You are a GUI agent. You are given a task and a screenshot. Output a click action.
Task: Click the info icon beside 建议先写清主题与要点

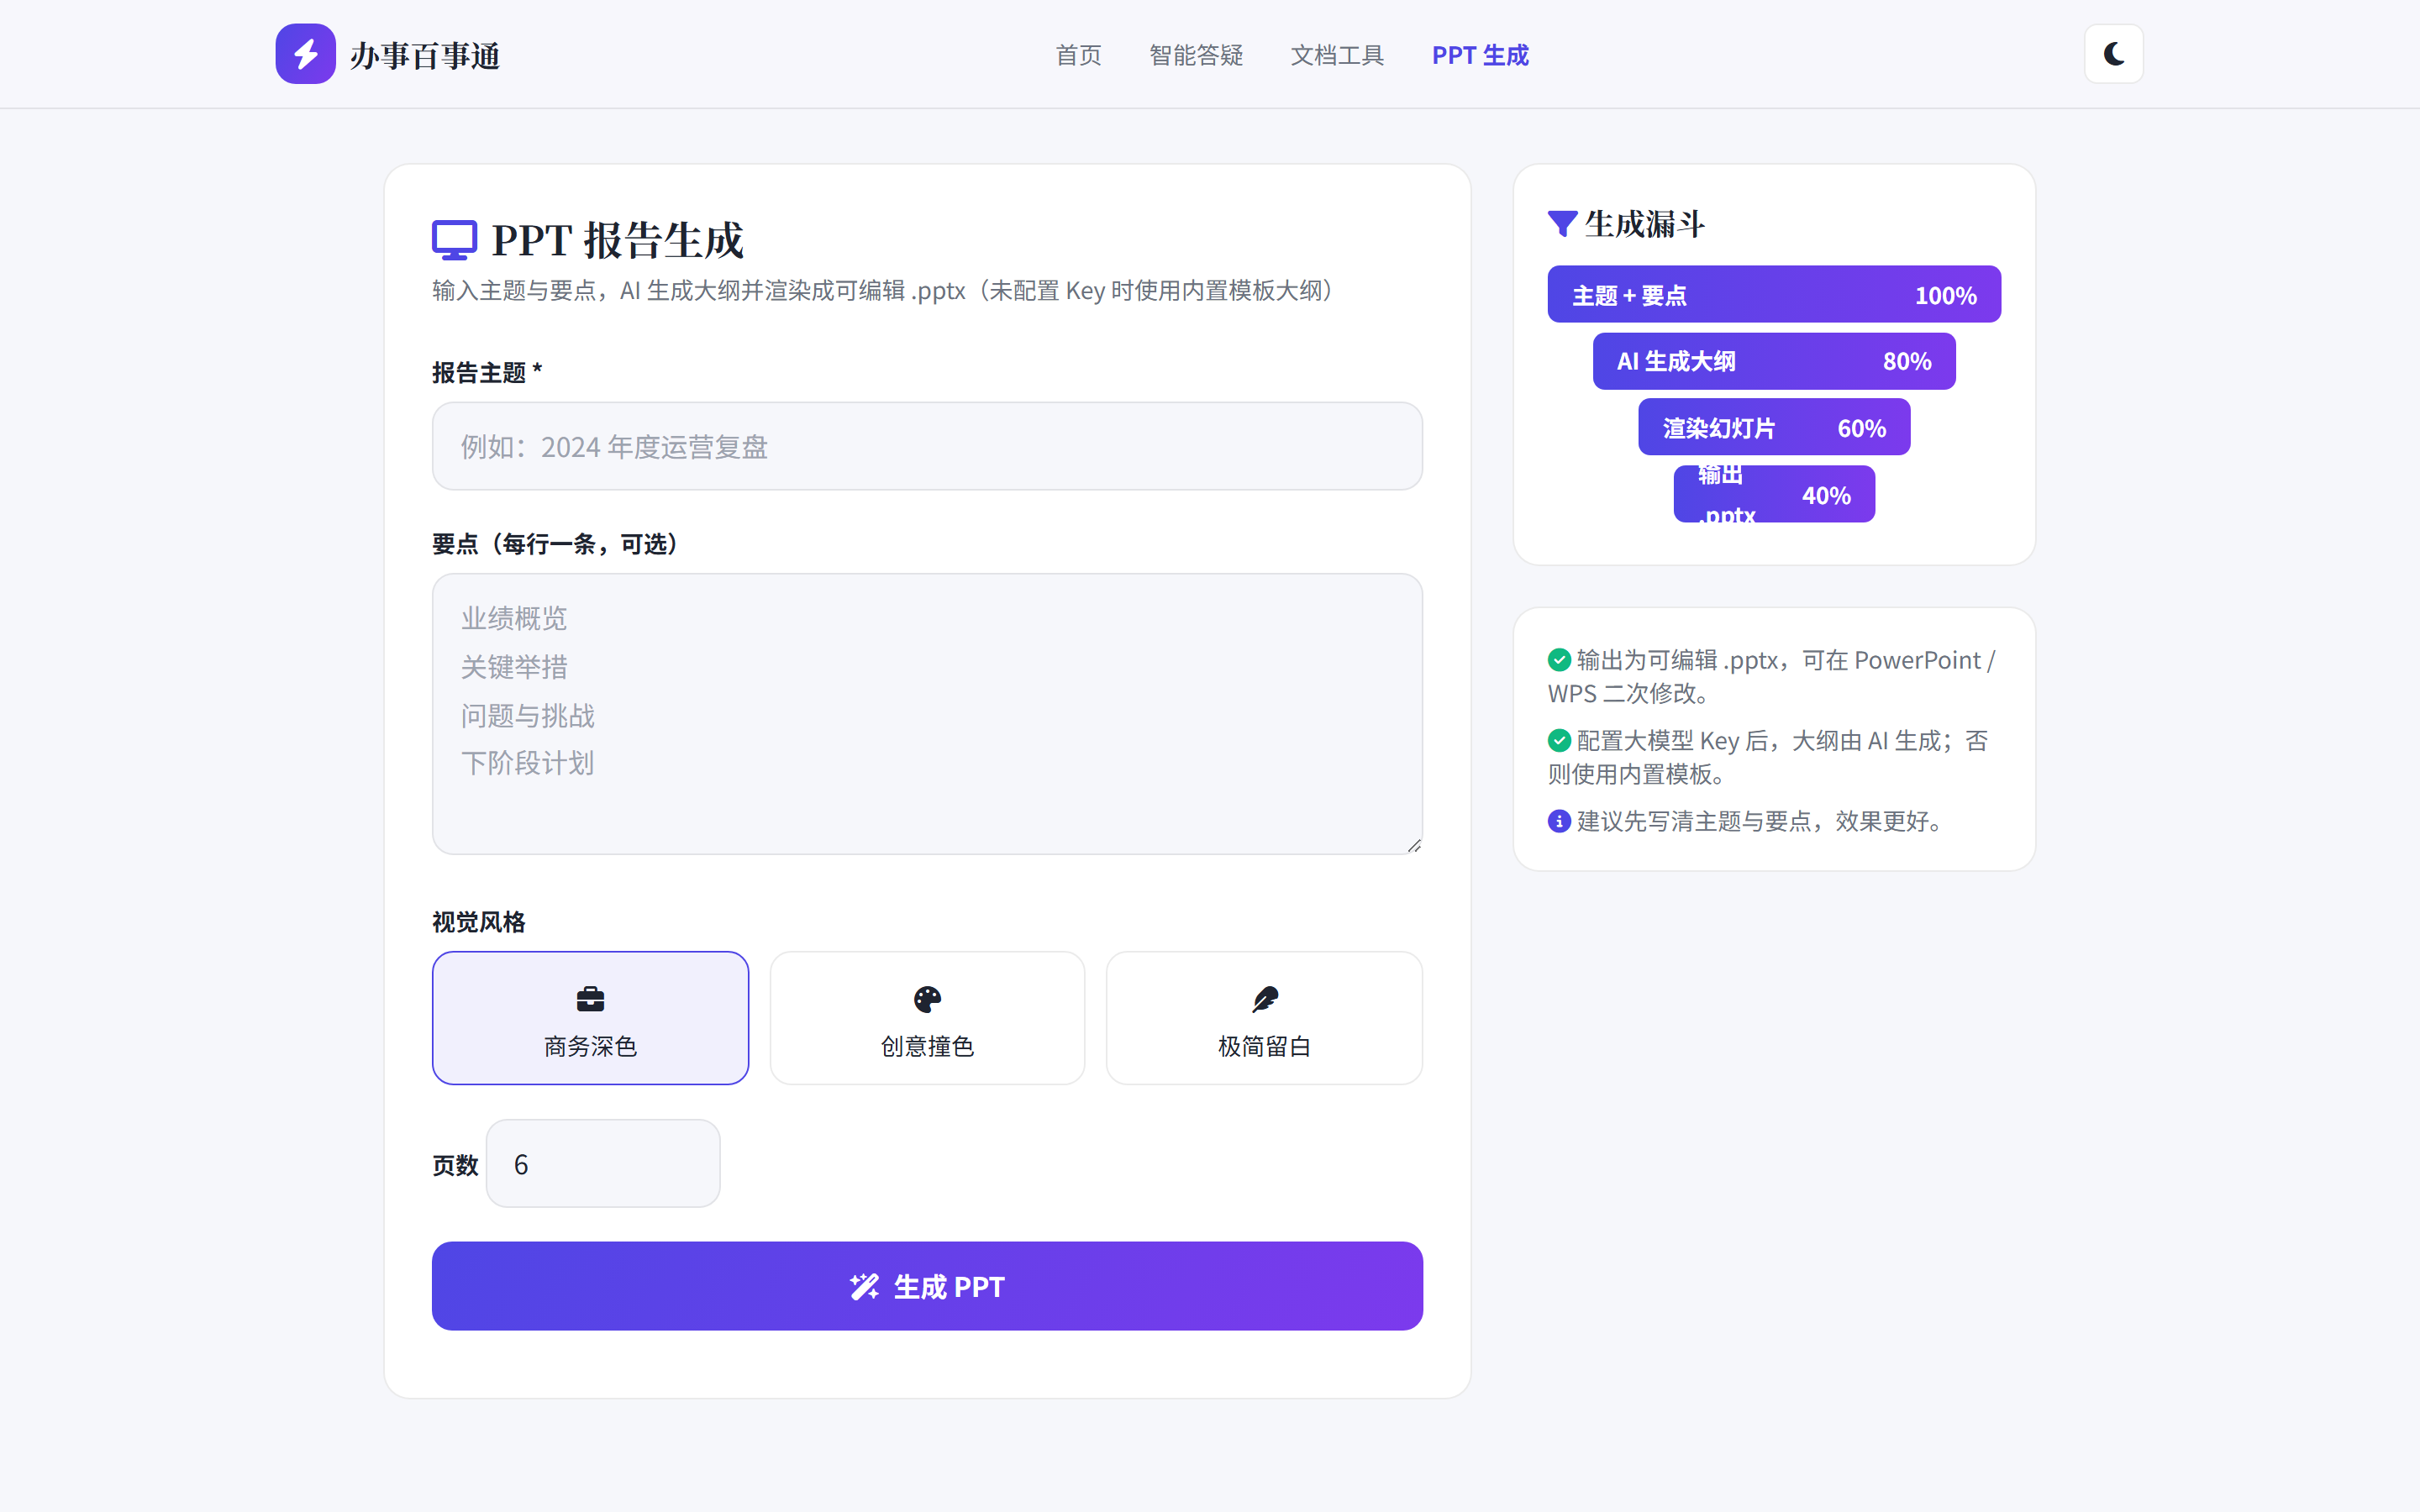pos(1559,821)
